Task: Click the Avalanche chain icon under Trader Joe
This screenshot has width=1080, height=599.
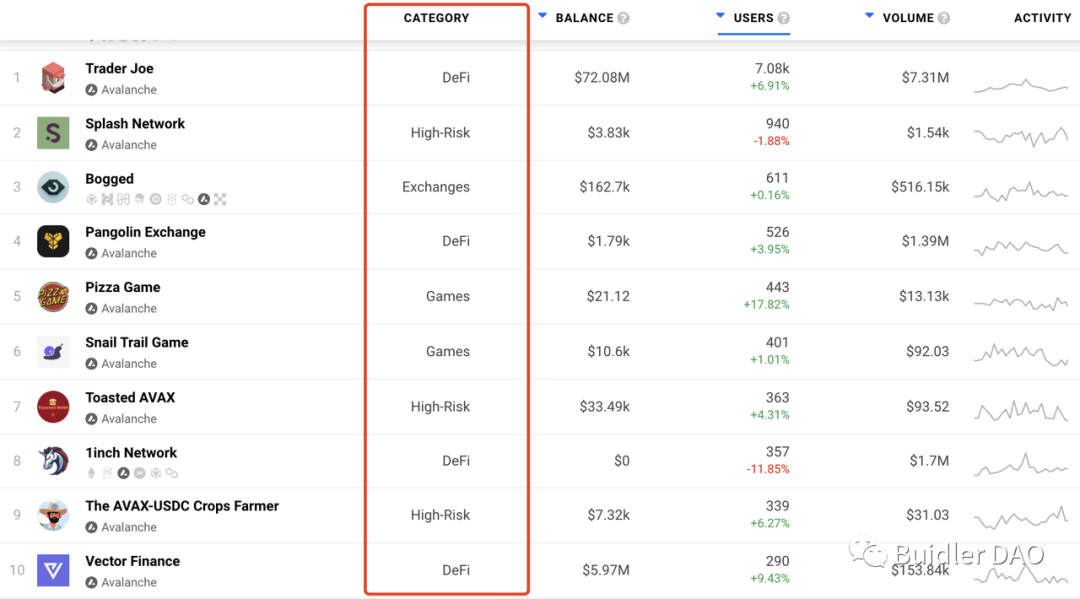Action: tap(91, 90)
